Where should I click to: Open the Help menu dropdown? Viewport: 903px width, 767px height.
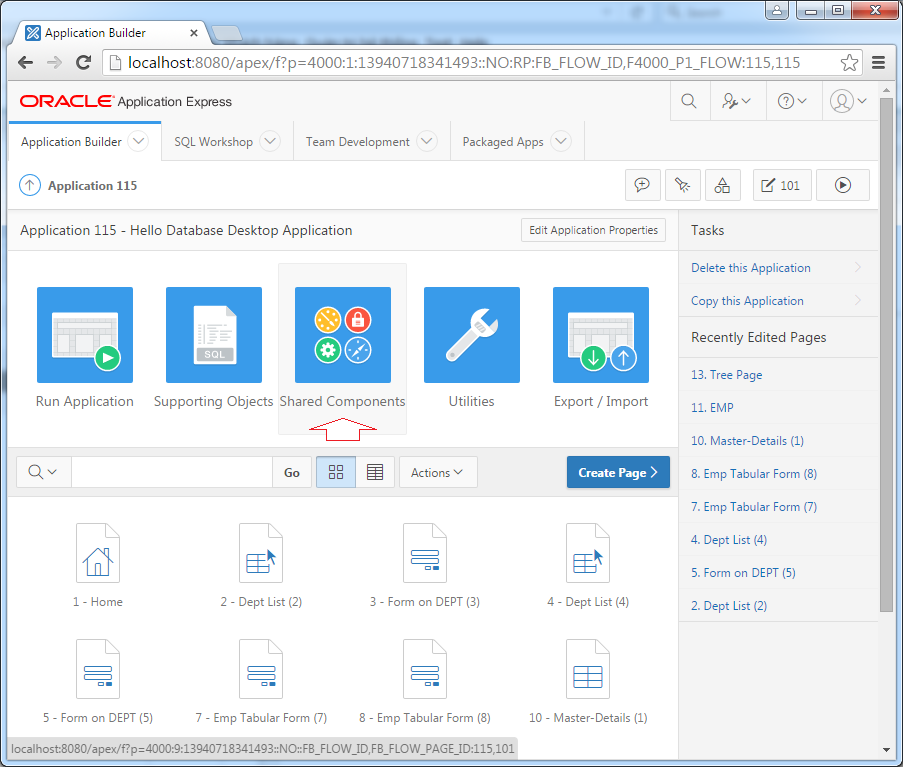click(792, 101)
